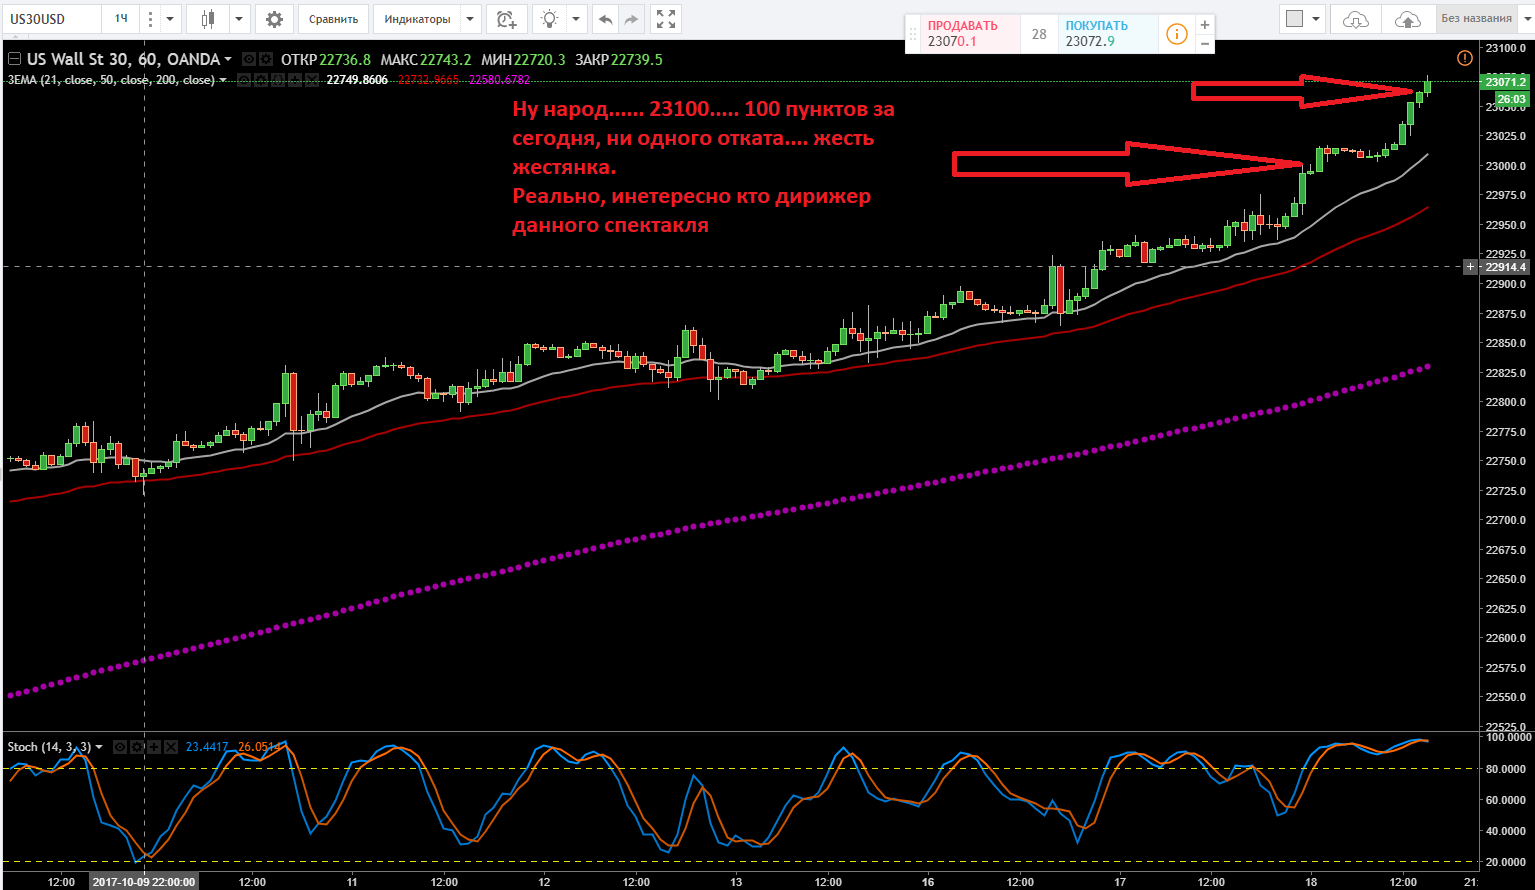Open settings gear for Stoch indicator

[x=136, y=747]
